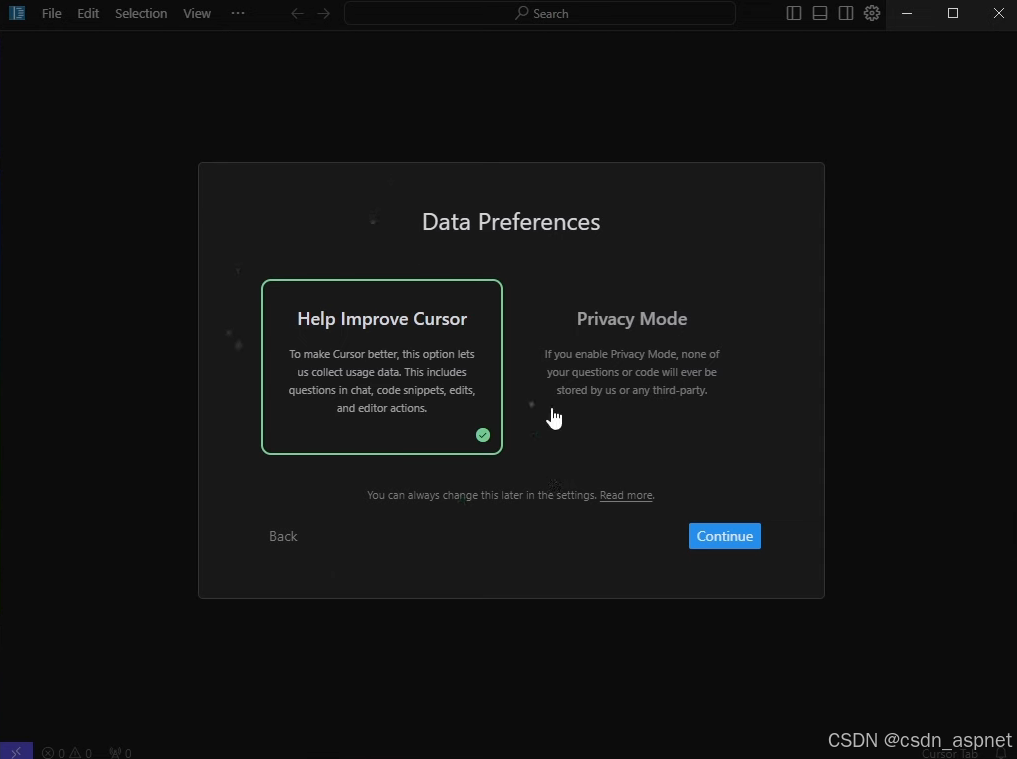Open the Selection menu
The image size is (1017, 759).
141,13
